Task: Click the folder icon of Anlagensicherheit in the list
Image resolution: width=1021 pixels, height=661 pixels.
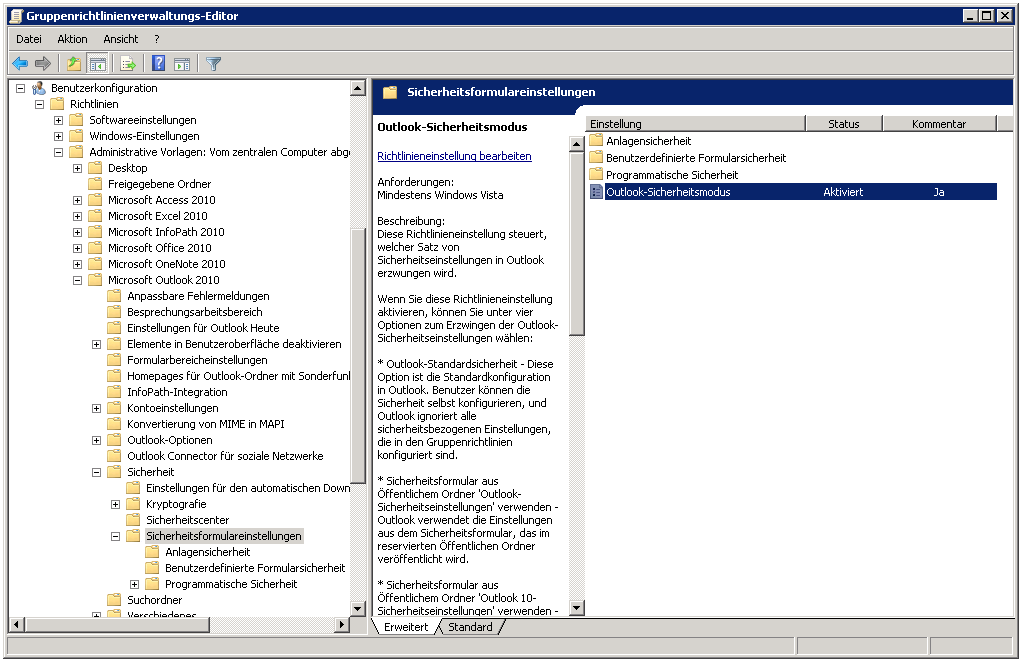Action: coord(596,140)
